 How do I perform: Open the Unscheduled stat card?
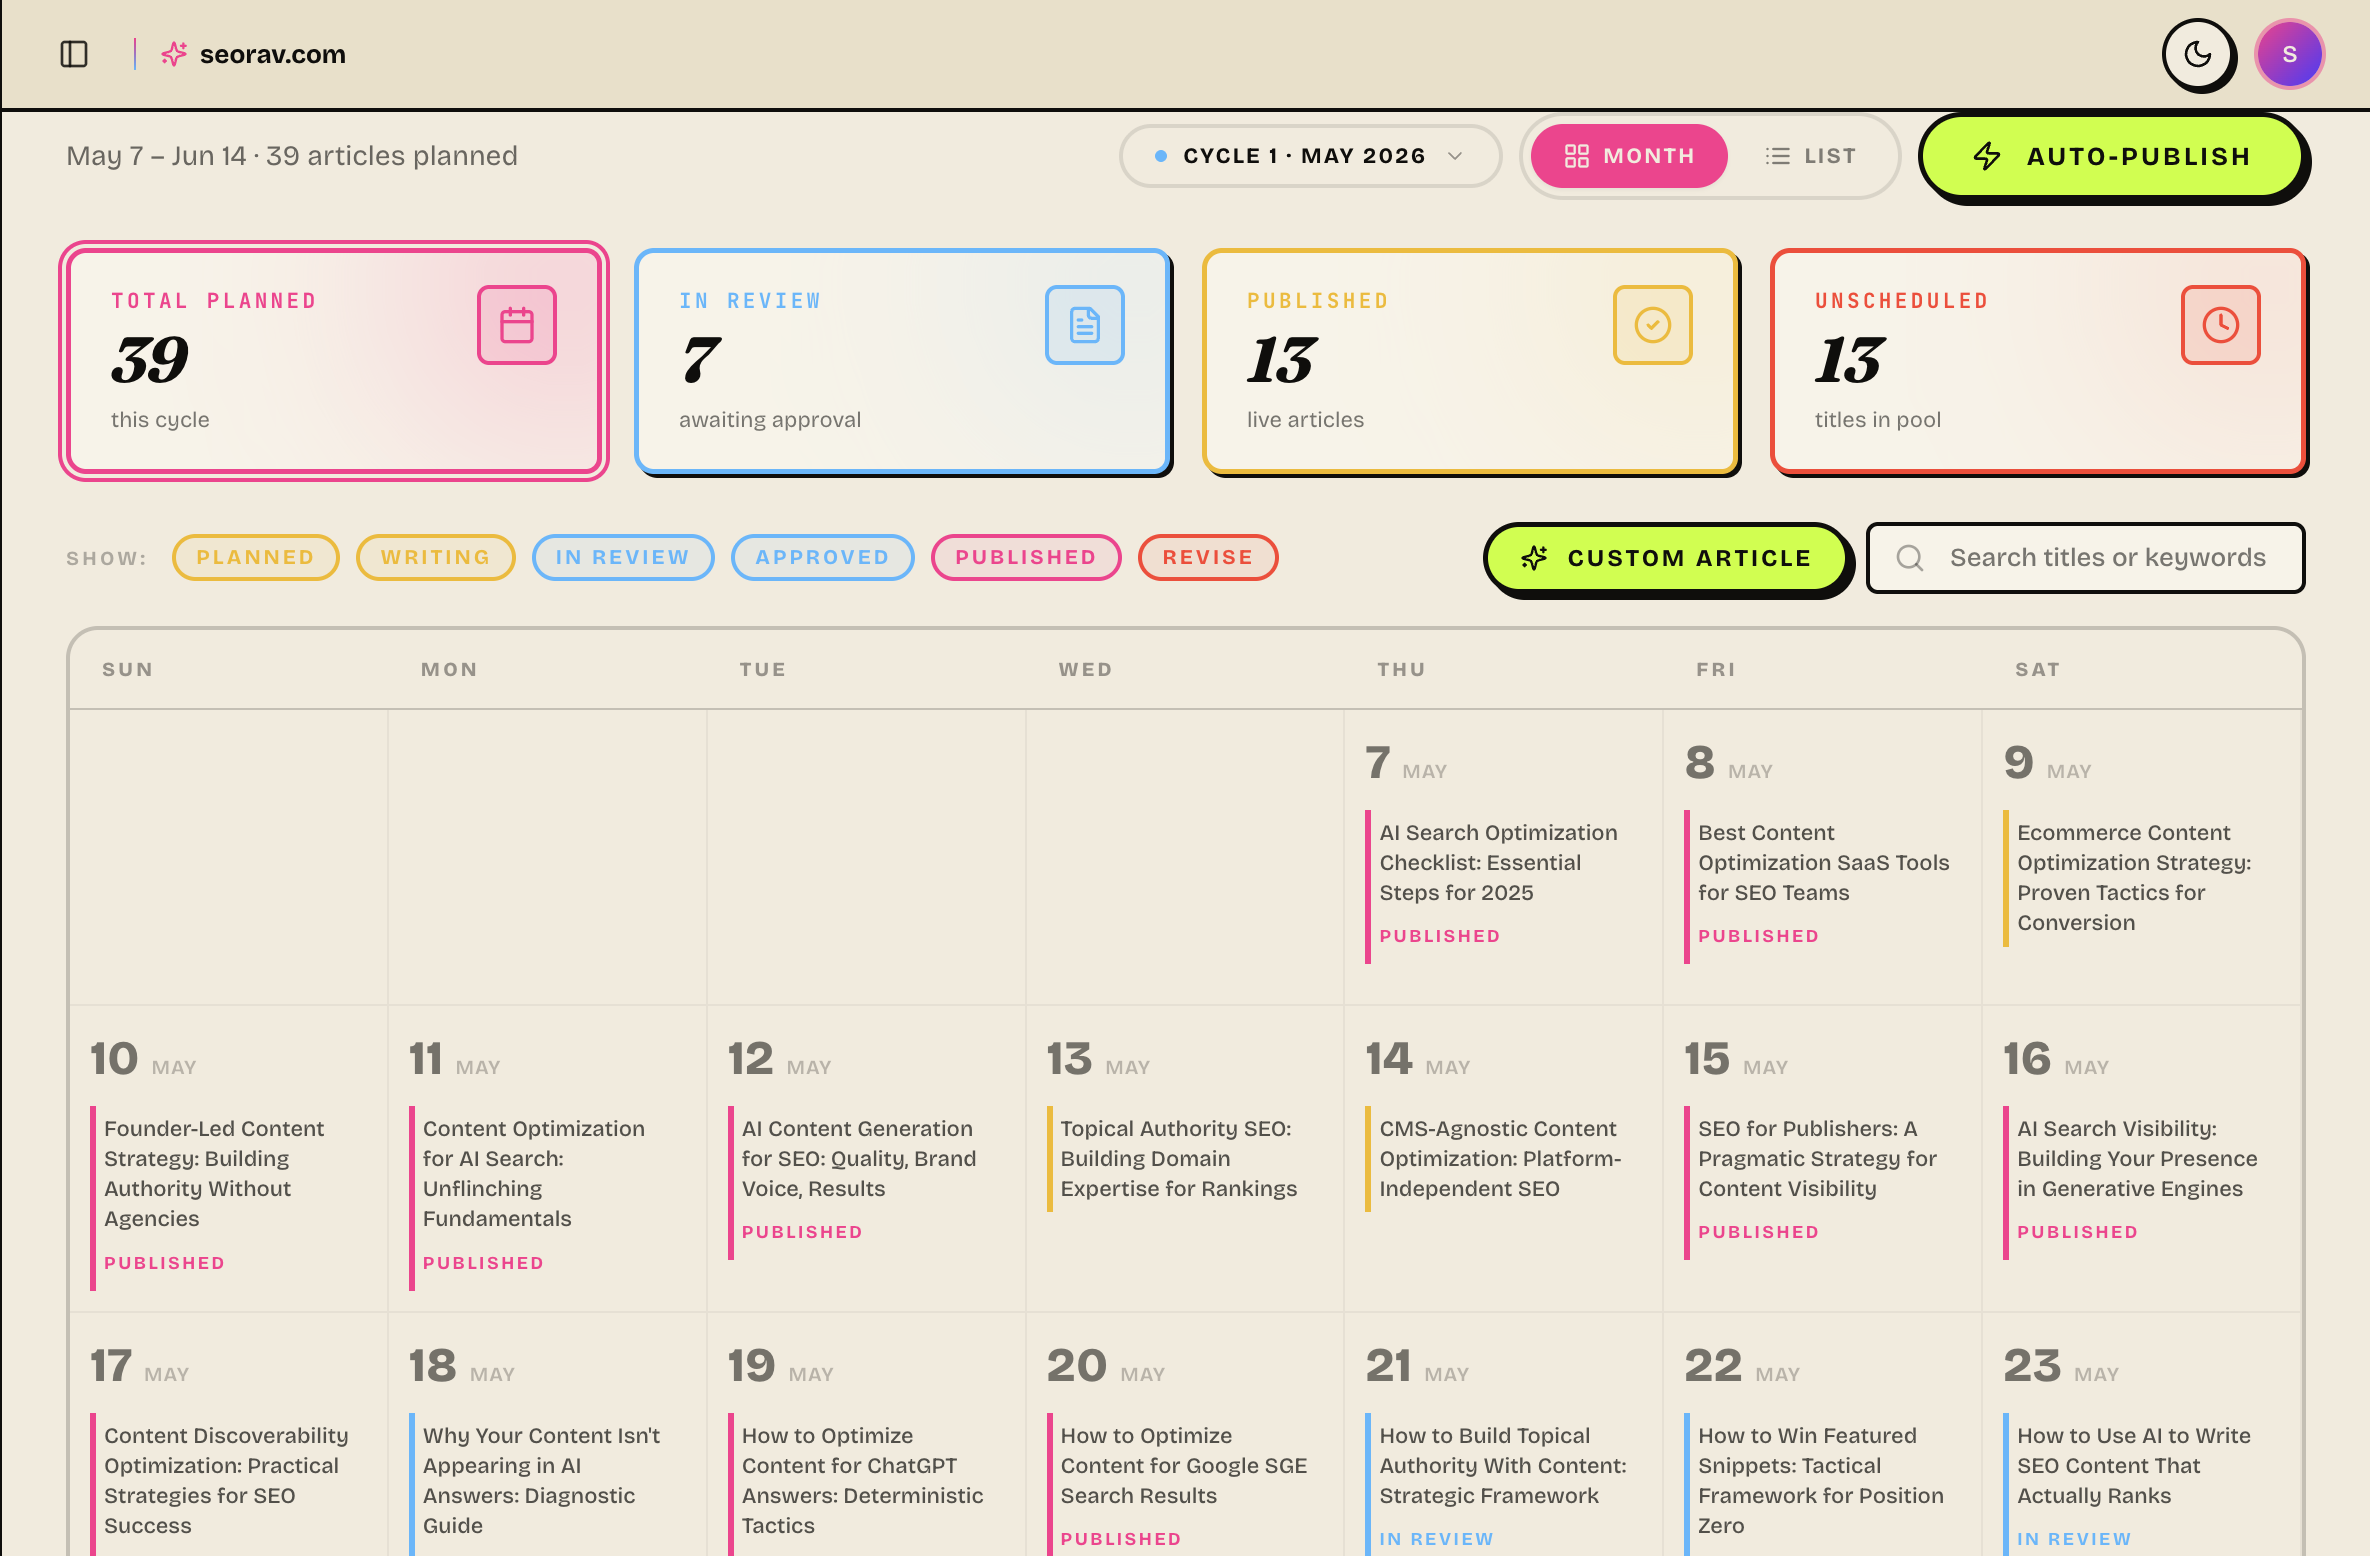pyautogui.click(x=2038, y=361)
